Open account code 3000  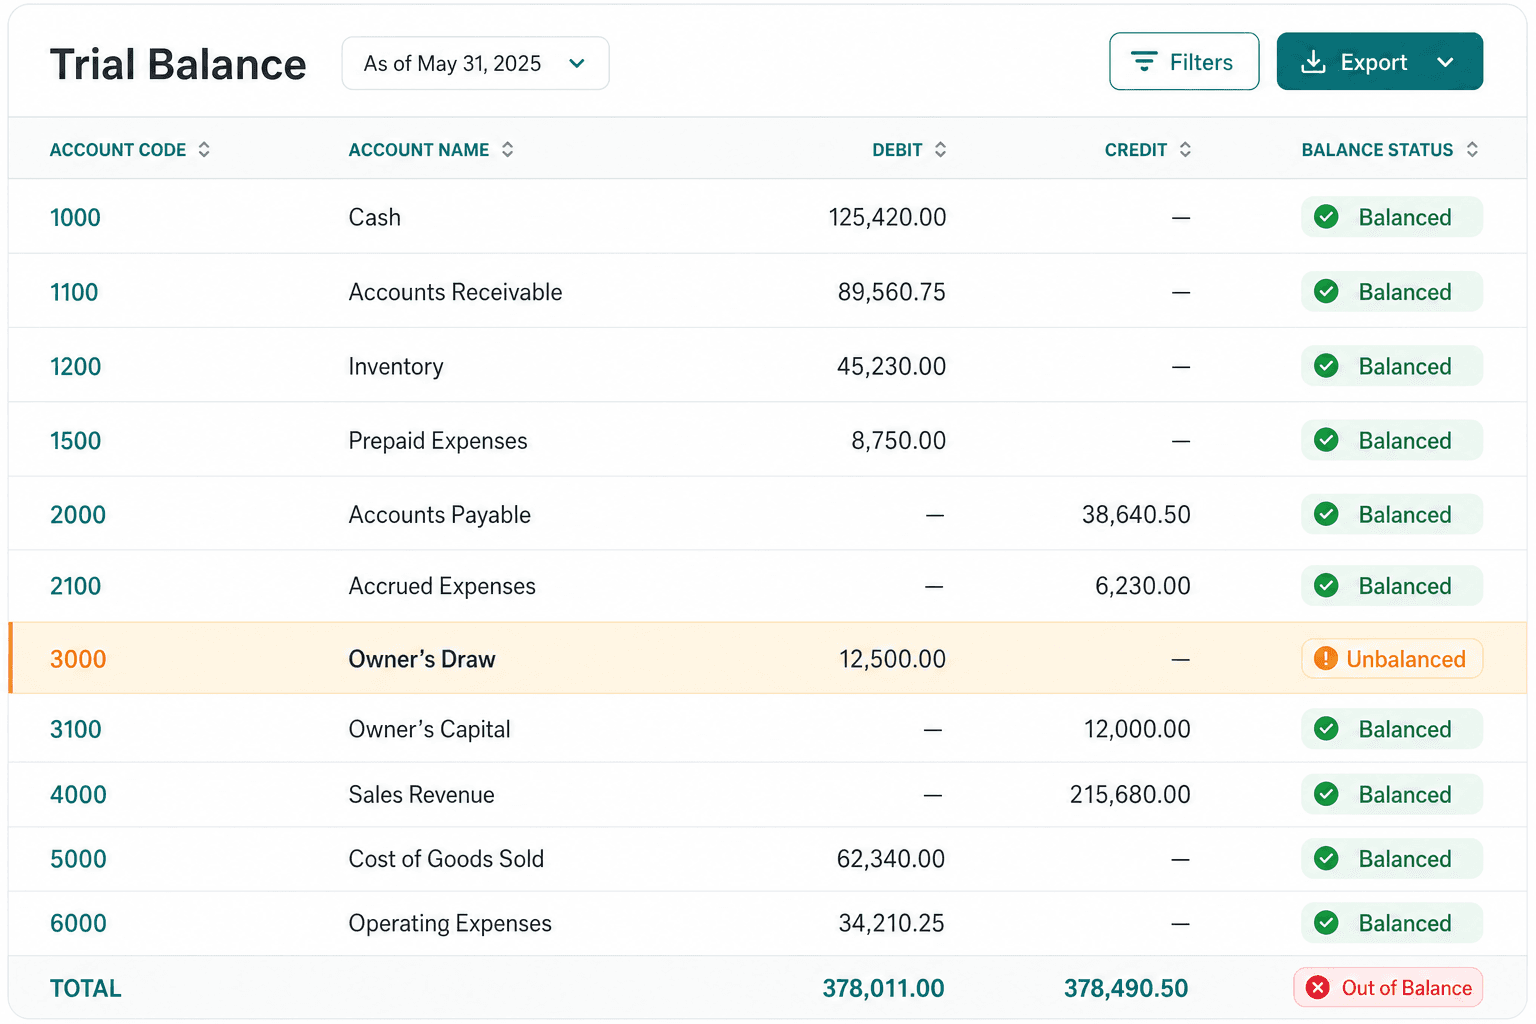tap(78, 659)
